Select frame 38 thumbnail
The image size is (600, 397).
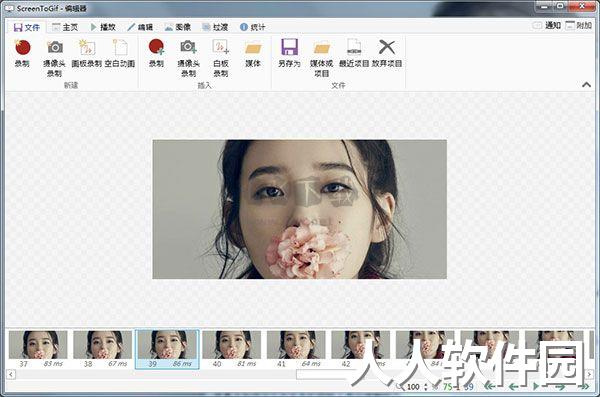tap(102, 349)
